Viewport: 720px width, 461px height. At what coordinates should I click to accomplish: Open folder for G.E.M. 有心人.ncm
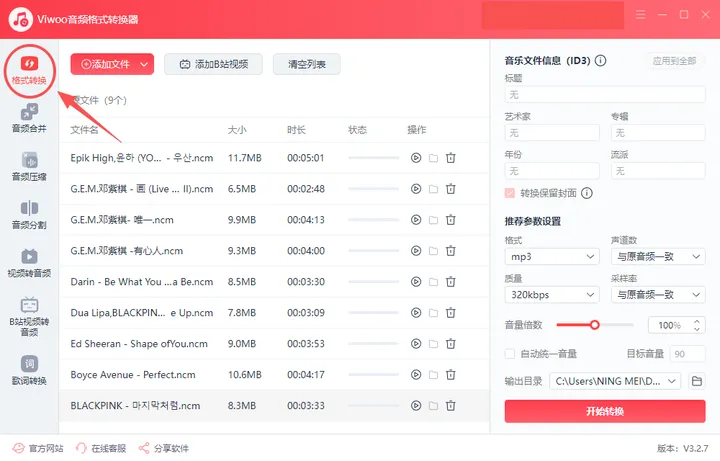pyautogui.click(x=433, y=251)
